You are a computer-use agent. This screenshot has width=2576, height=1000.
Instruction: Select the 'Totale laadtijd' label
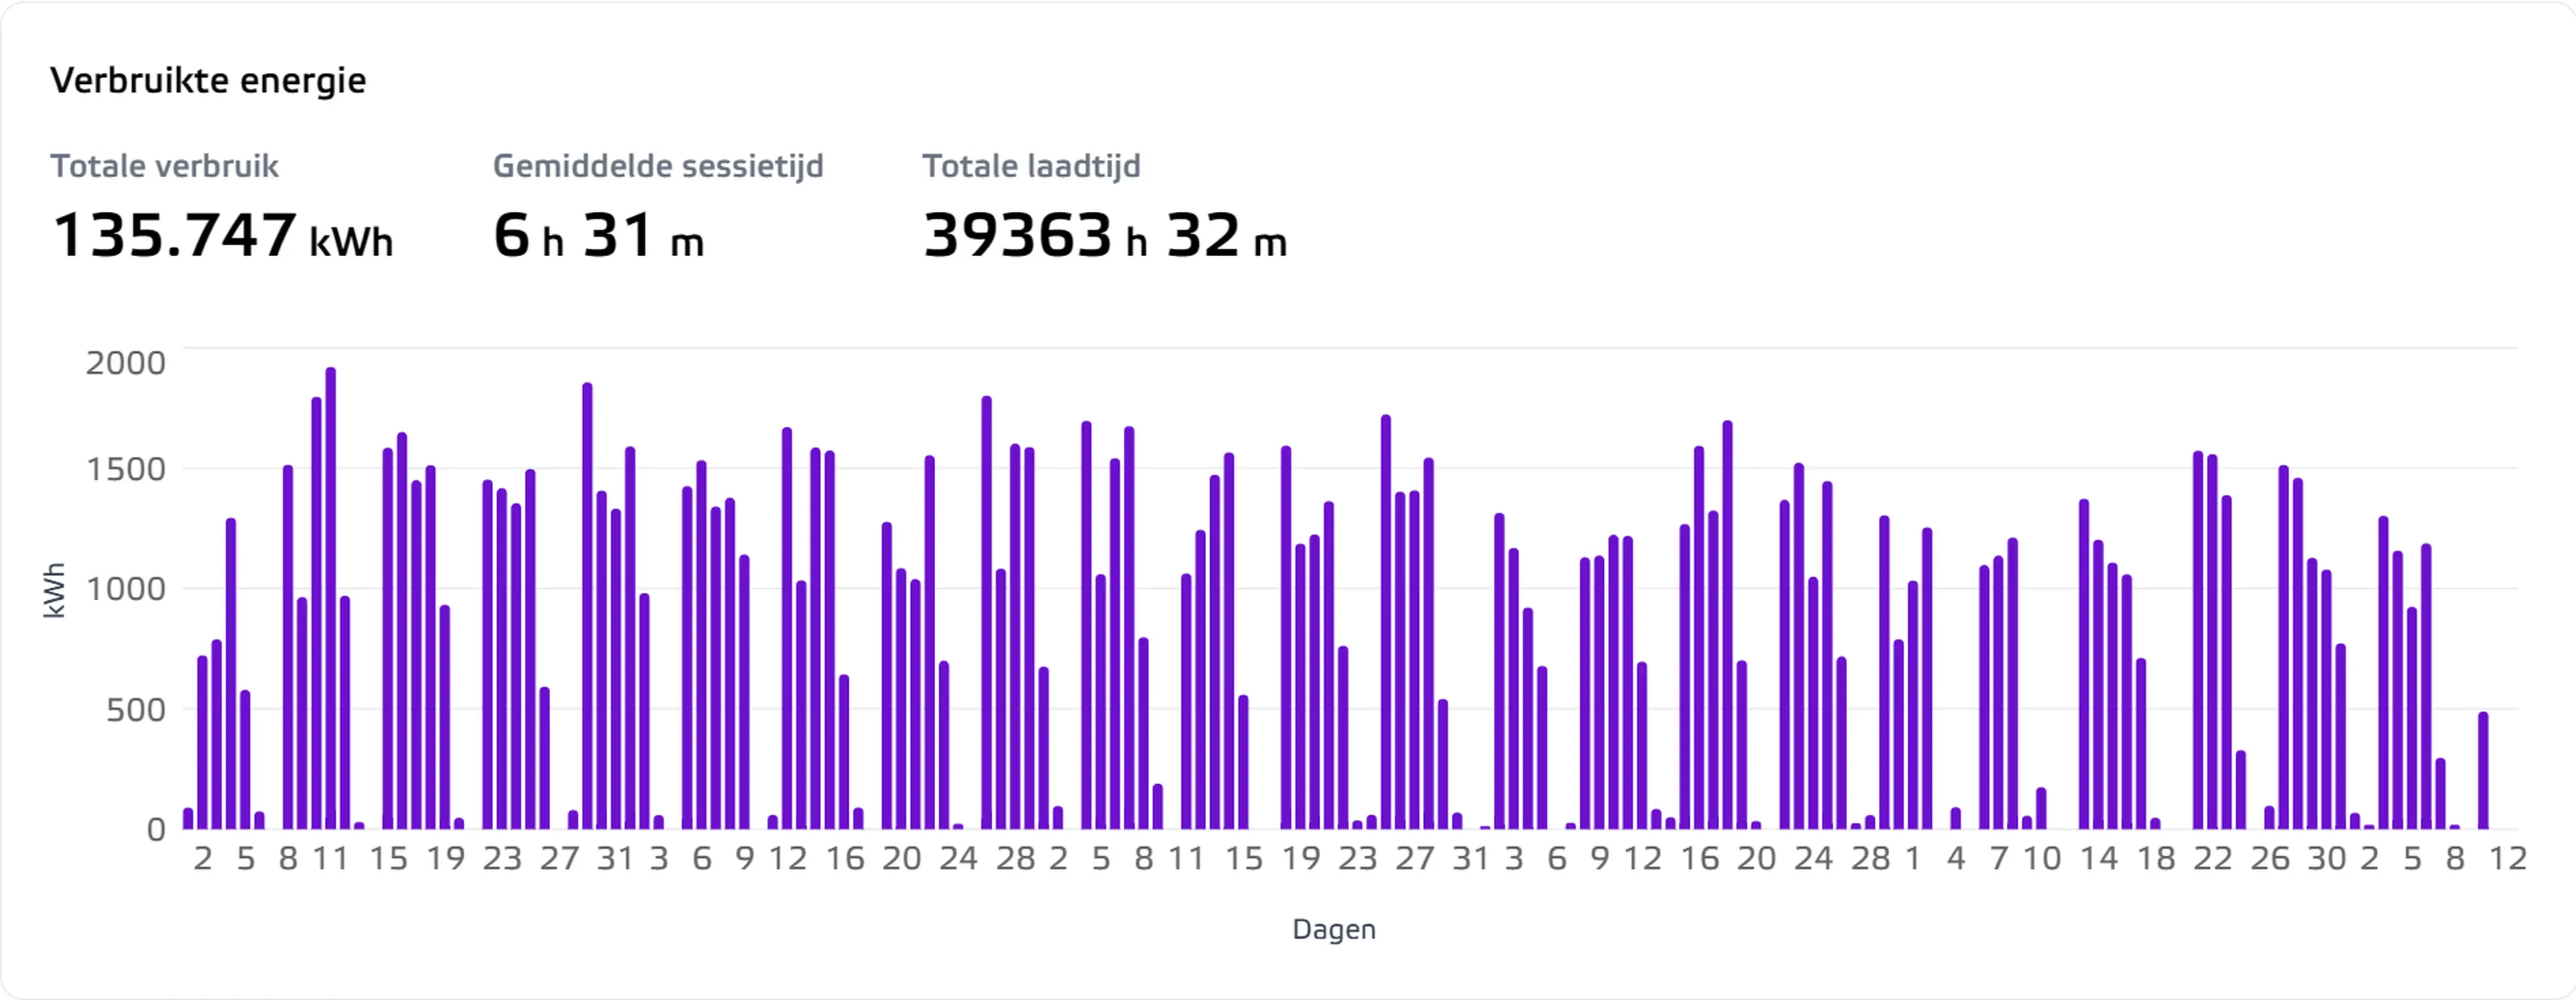pyautogui.click(x=1031, y=166)
